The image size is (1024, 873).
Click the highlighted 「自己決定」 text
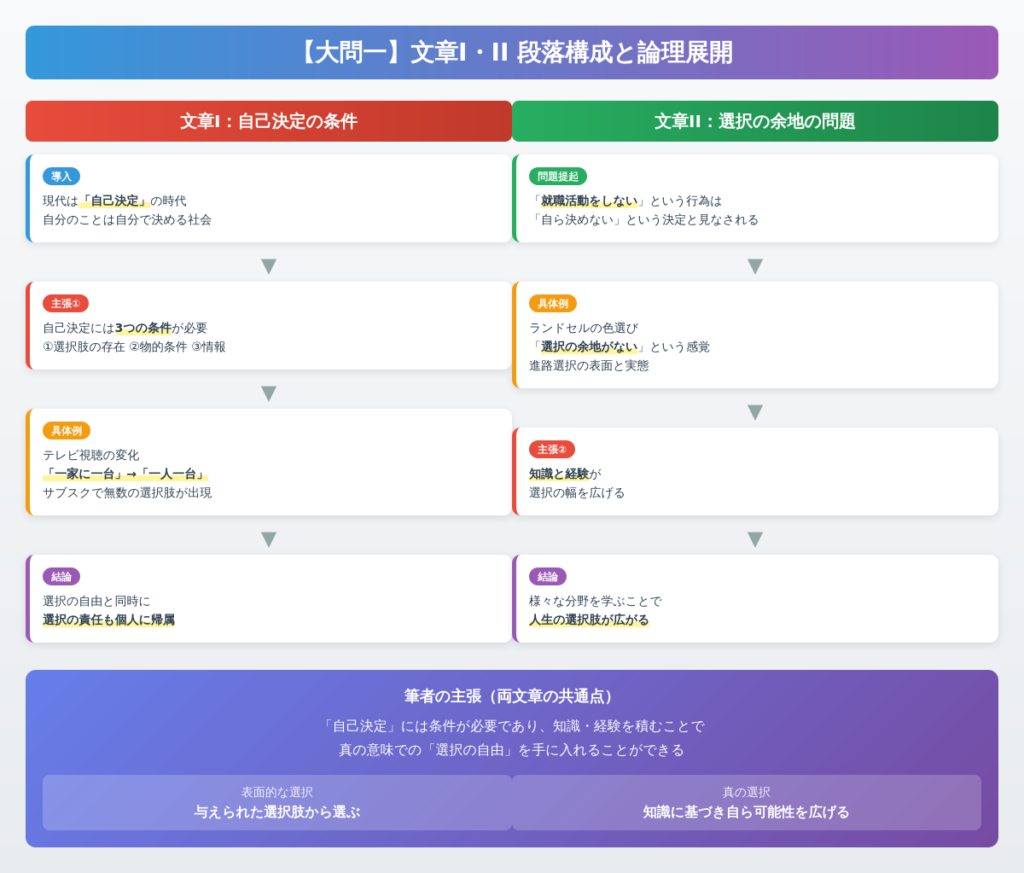114,200
